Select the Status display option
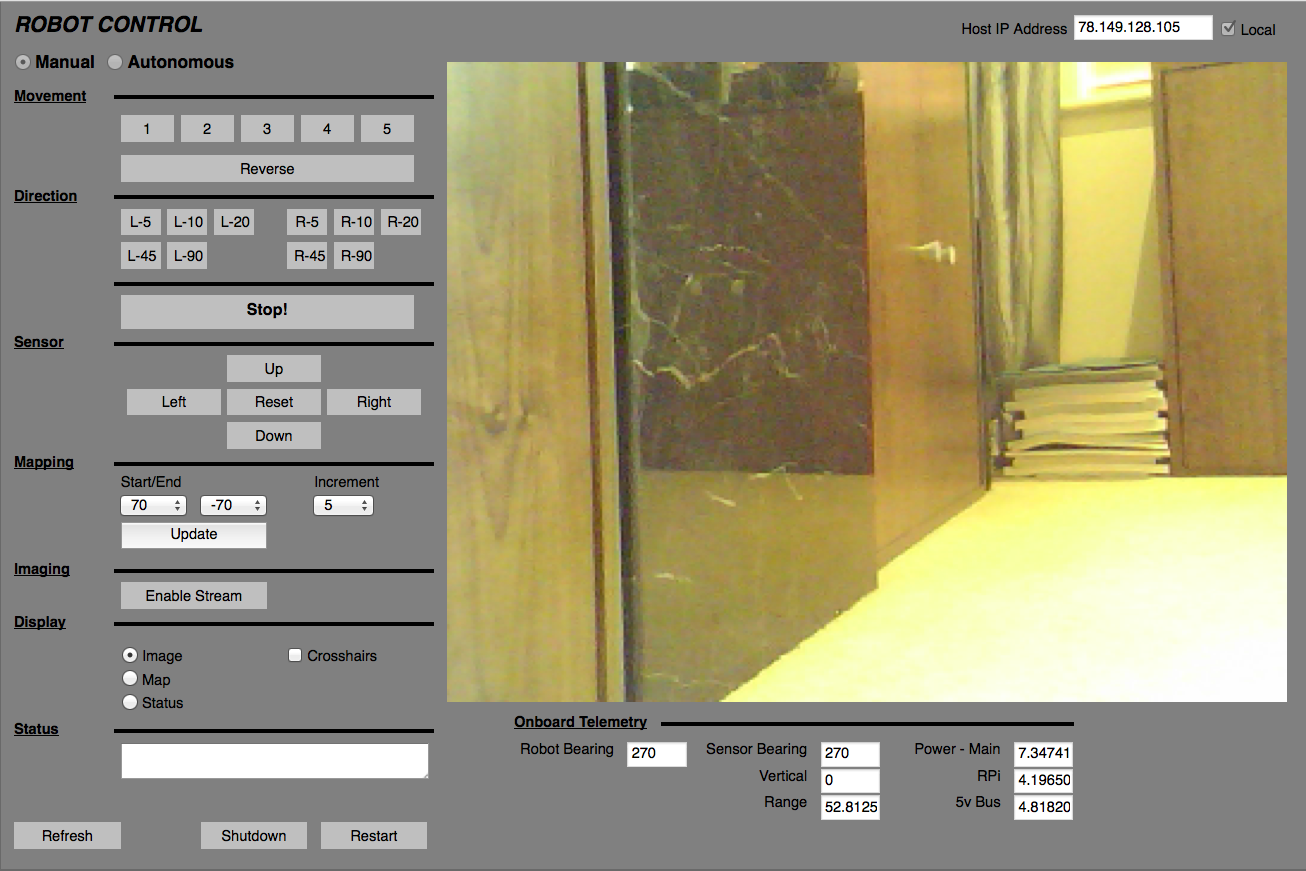 130,702
